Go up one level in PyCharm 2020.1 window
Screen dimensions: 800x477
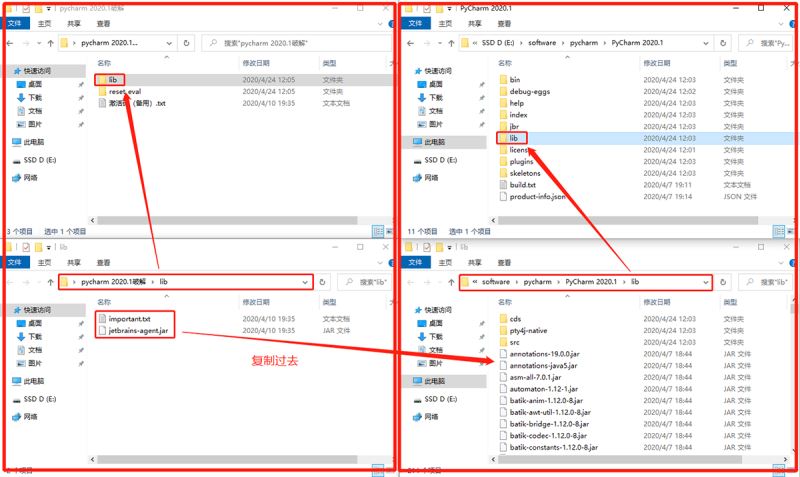click(x=451, y=43)
